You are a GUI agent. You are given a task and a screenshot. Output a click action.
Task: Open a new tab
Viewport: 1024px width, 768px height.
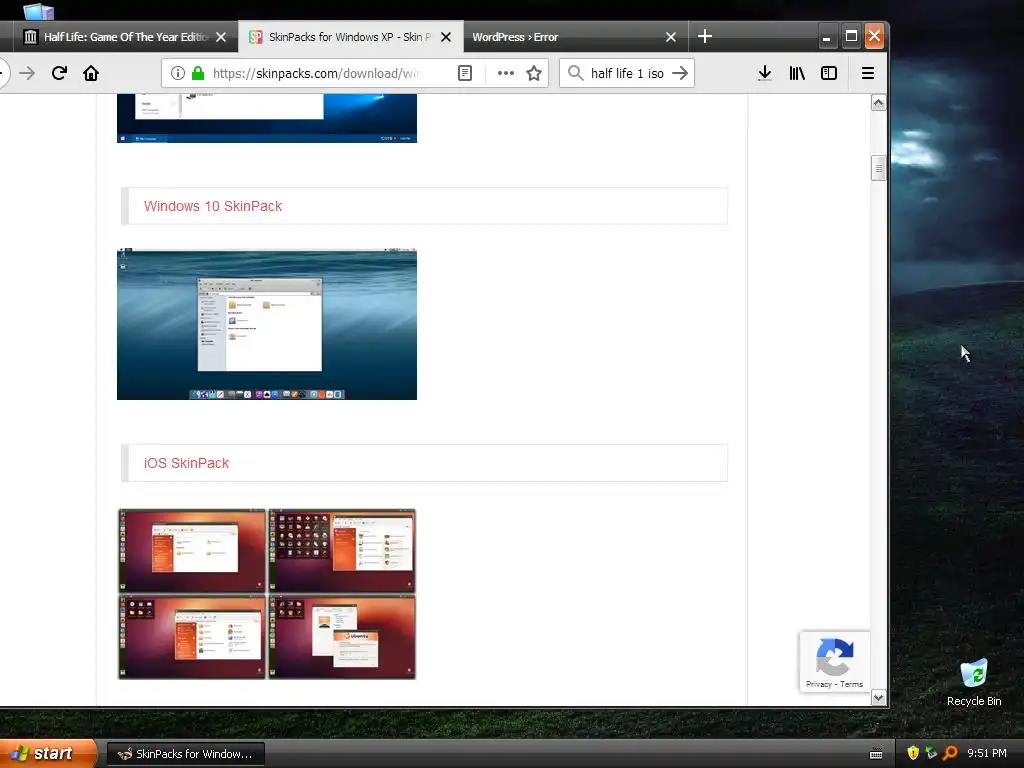705,37
